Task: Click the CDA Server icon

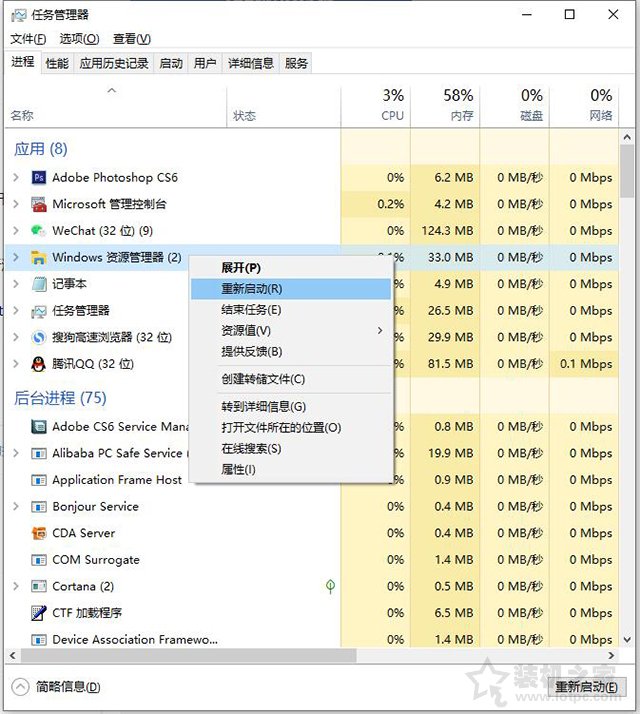Action: (39, 533)
